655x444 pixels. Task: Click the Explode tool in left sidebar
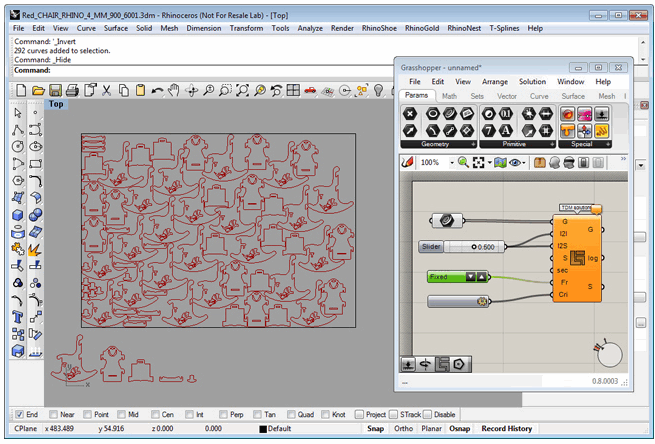pyautogui.click(x=35, y=248)
